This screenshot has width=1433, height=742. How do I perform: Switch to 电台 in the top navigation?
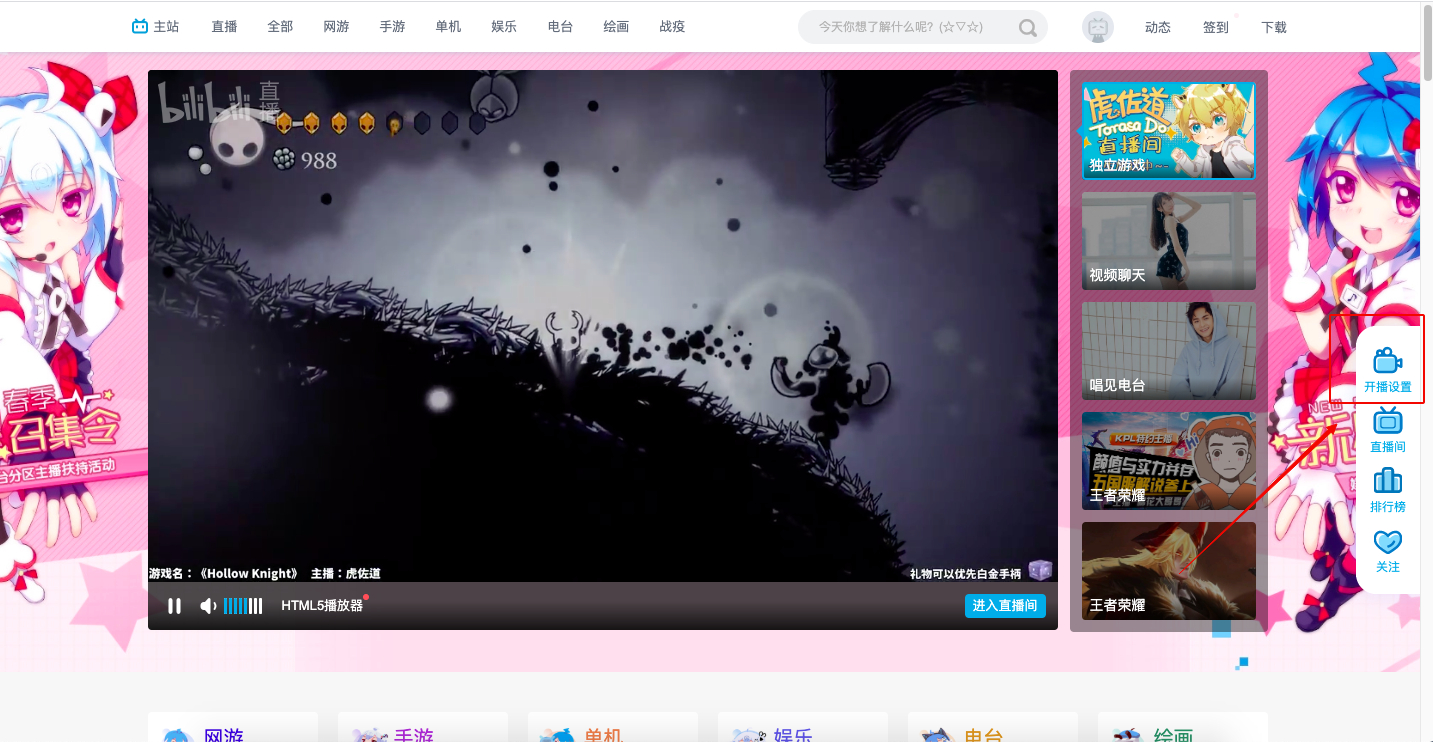[560, 27]
